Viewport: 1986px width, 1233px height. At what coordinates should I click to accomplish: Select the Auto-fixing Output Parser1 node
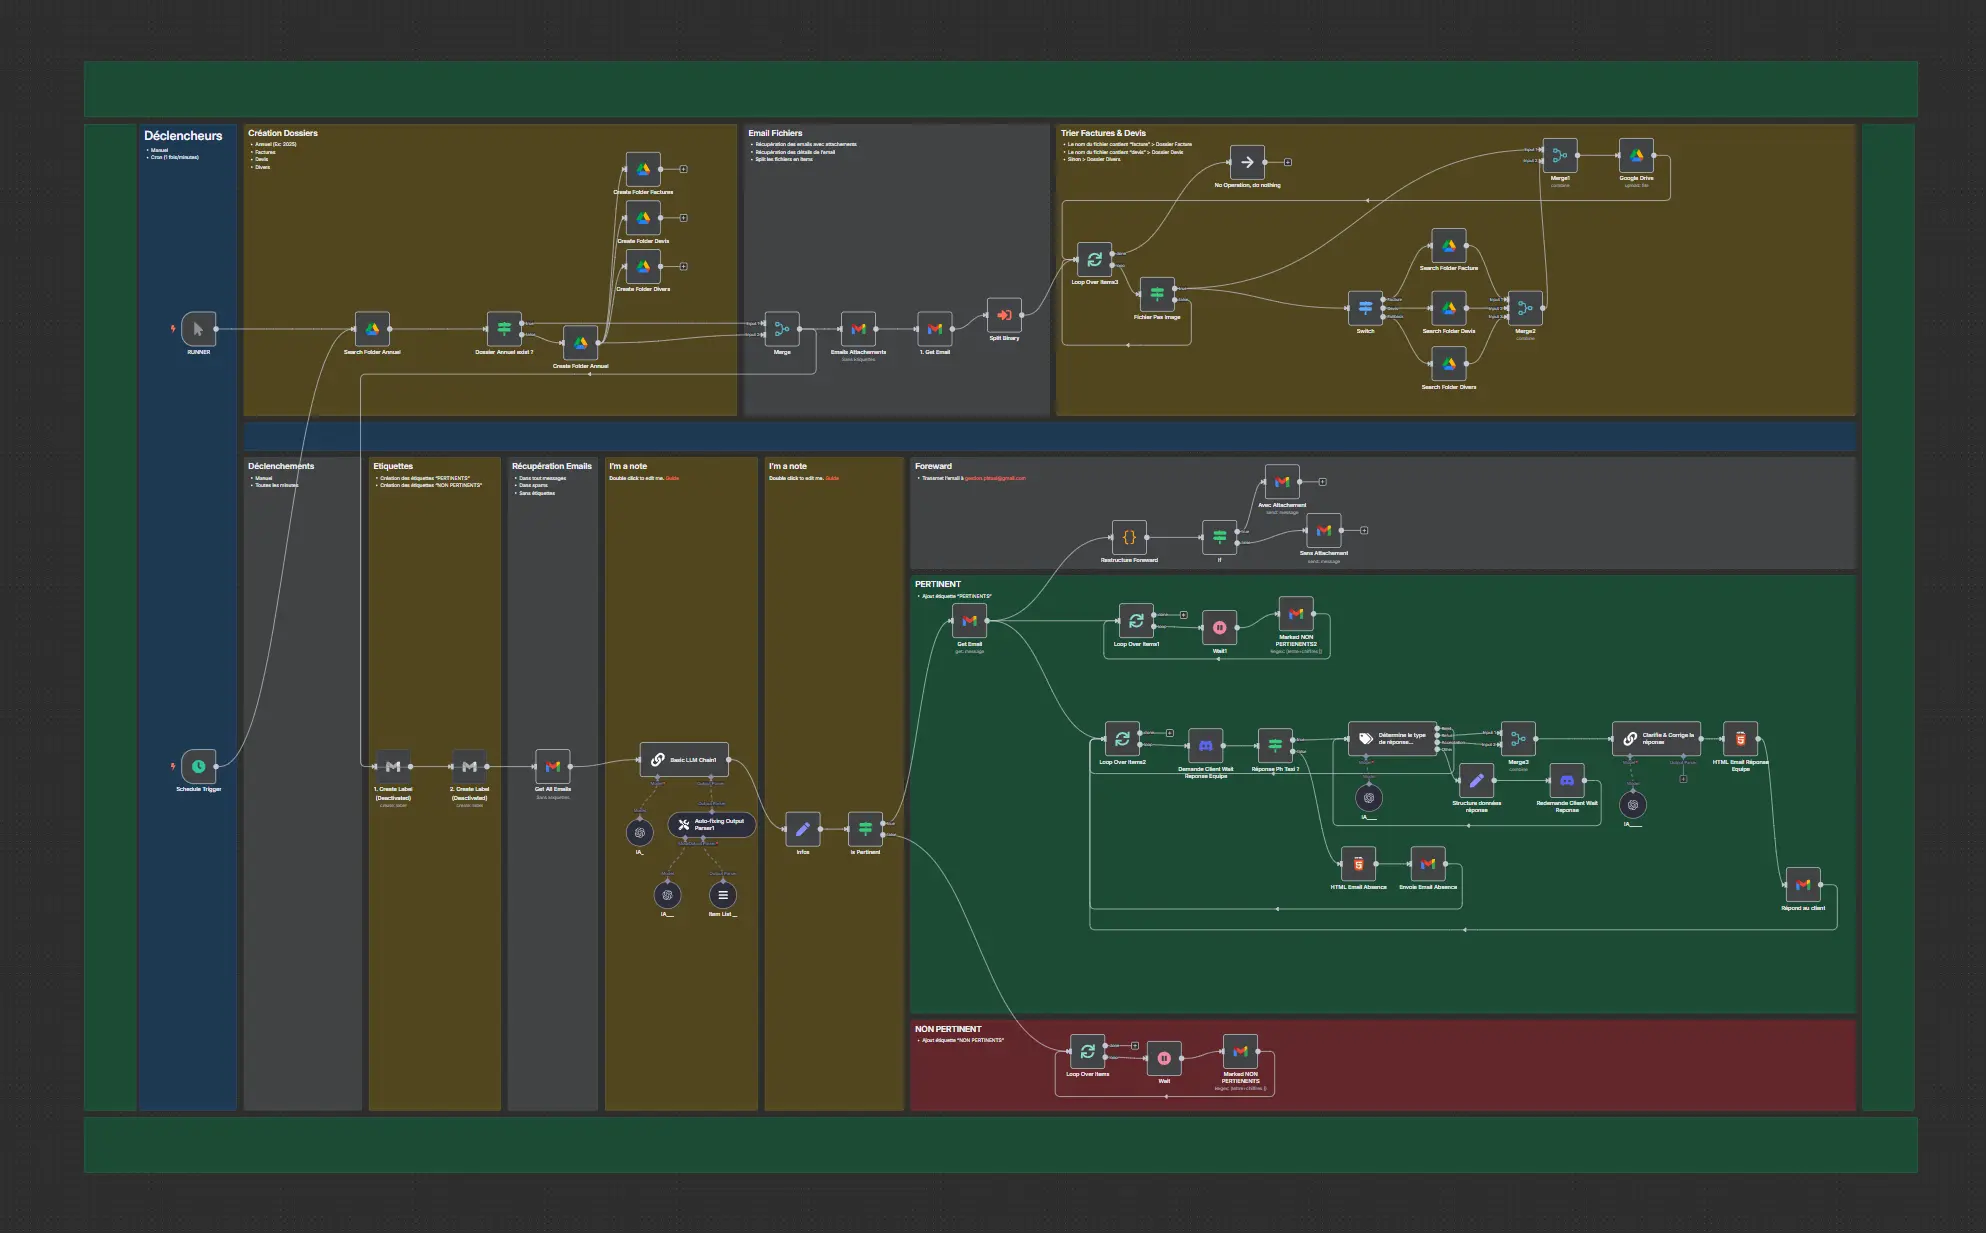point(712,825)
